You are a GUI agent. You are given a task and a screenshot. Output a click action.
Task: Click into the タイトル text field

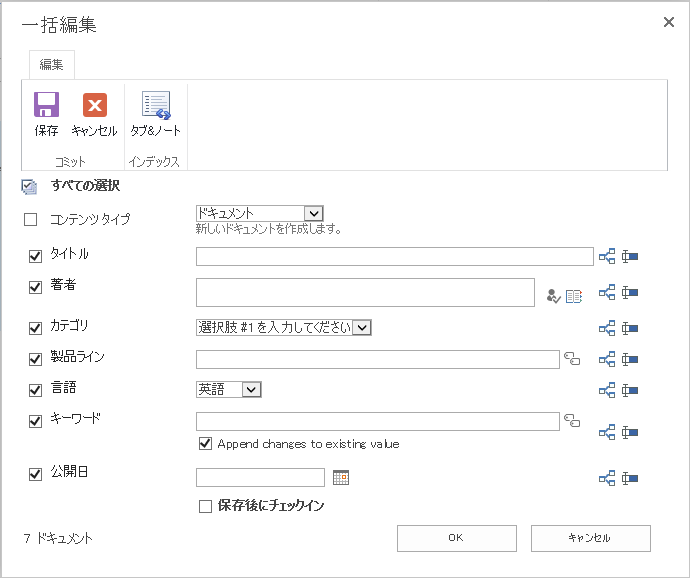[394, 257]
